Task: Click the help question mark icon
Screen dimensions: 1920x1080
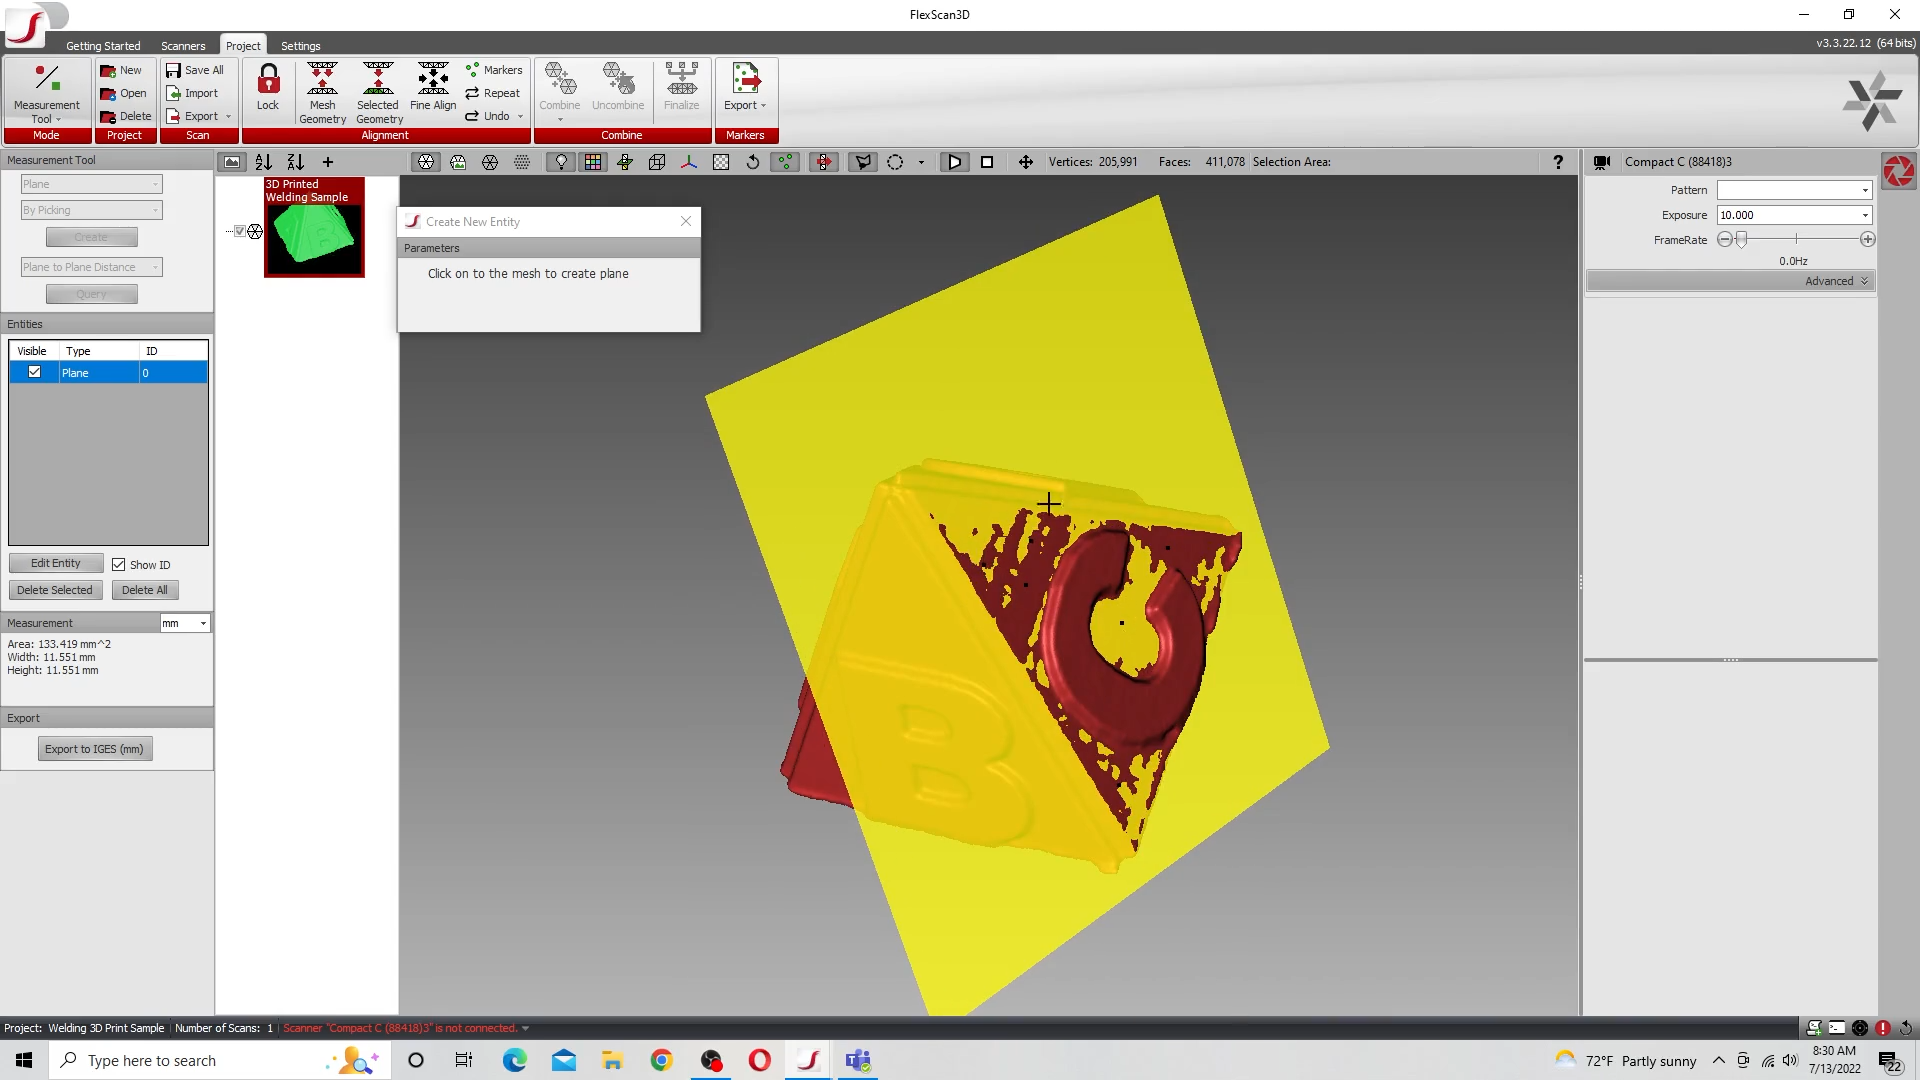Action: coord(1558,162)
